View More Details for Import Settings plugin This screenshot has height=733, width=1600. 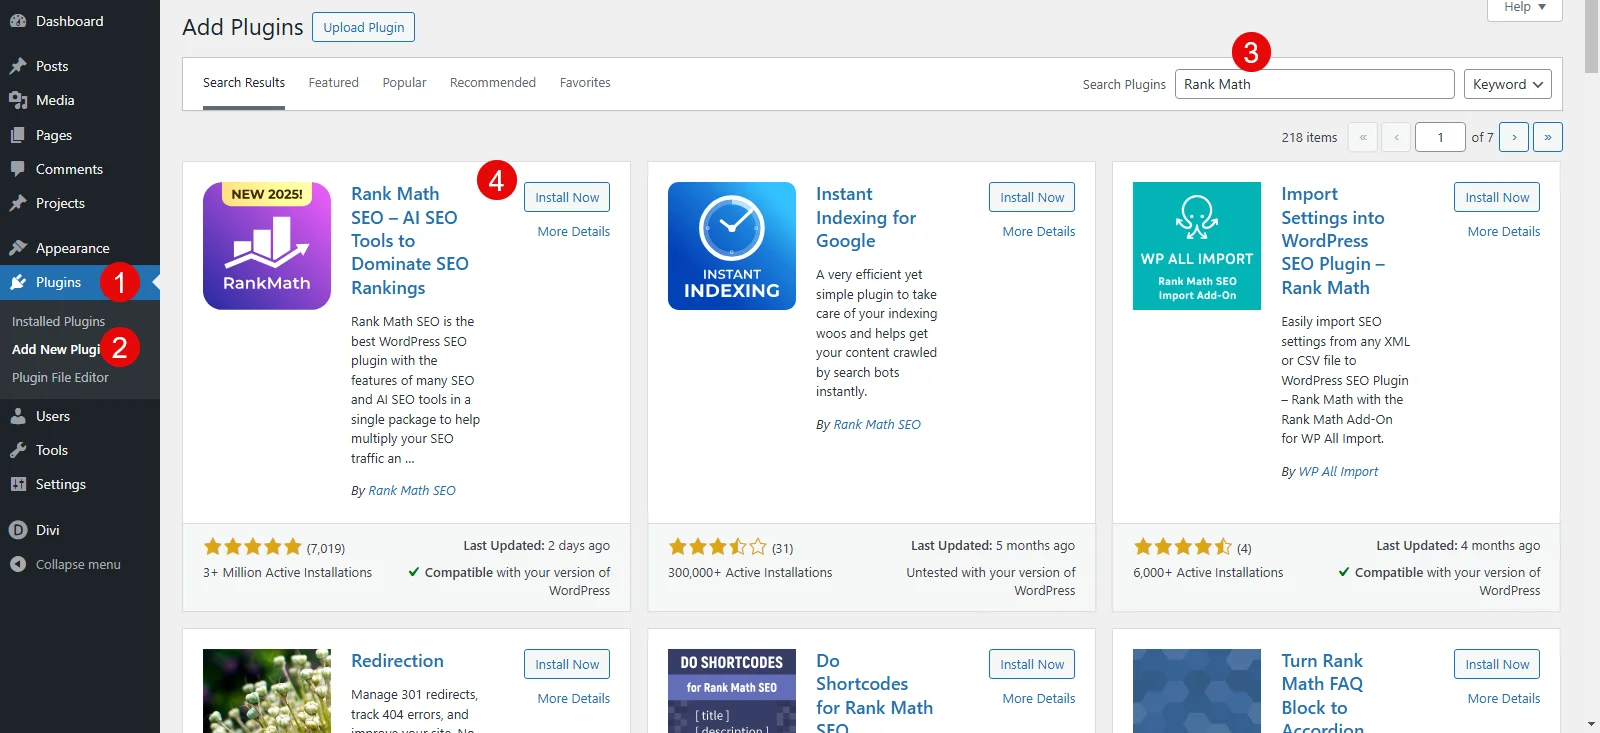coord(1504,231)
